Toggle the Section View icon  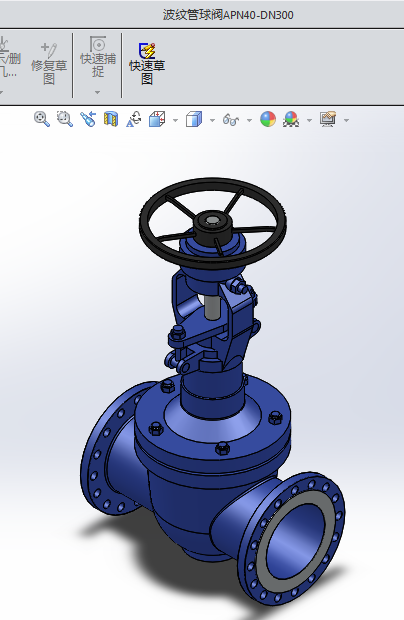pyautogui.click(x=111, y=119)
